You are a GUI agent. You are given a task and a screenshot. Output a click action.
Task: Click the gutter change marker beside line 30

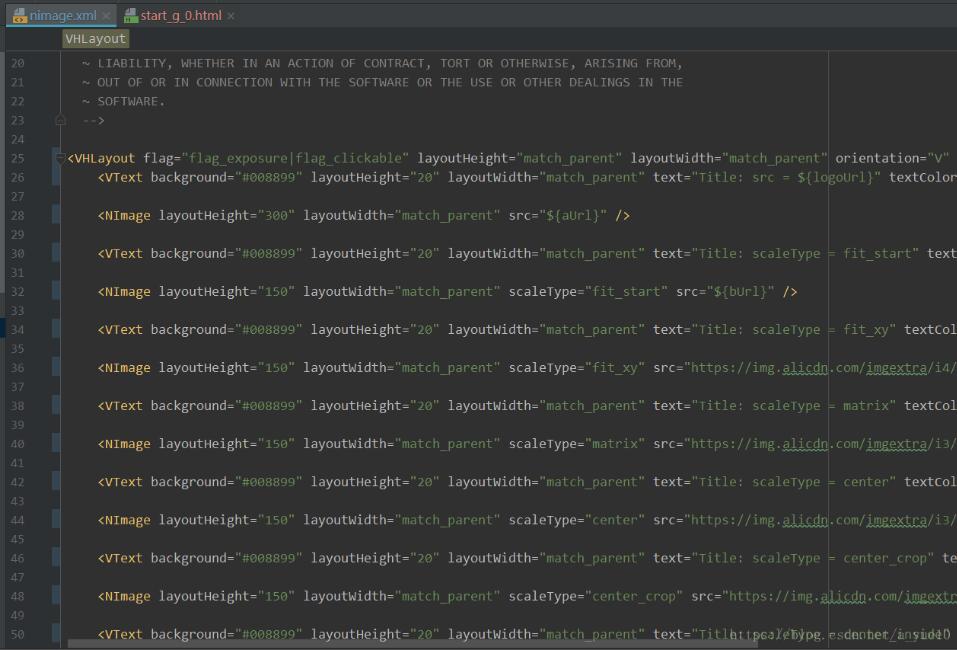[56, 254]
